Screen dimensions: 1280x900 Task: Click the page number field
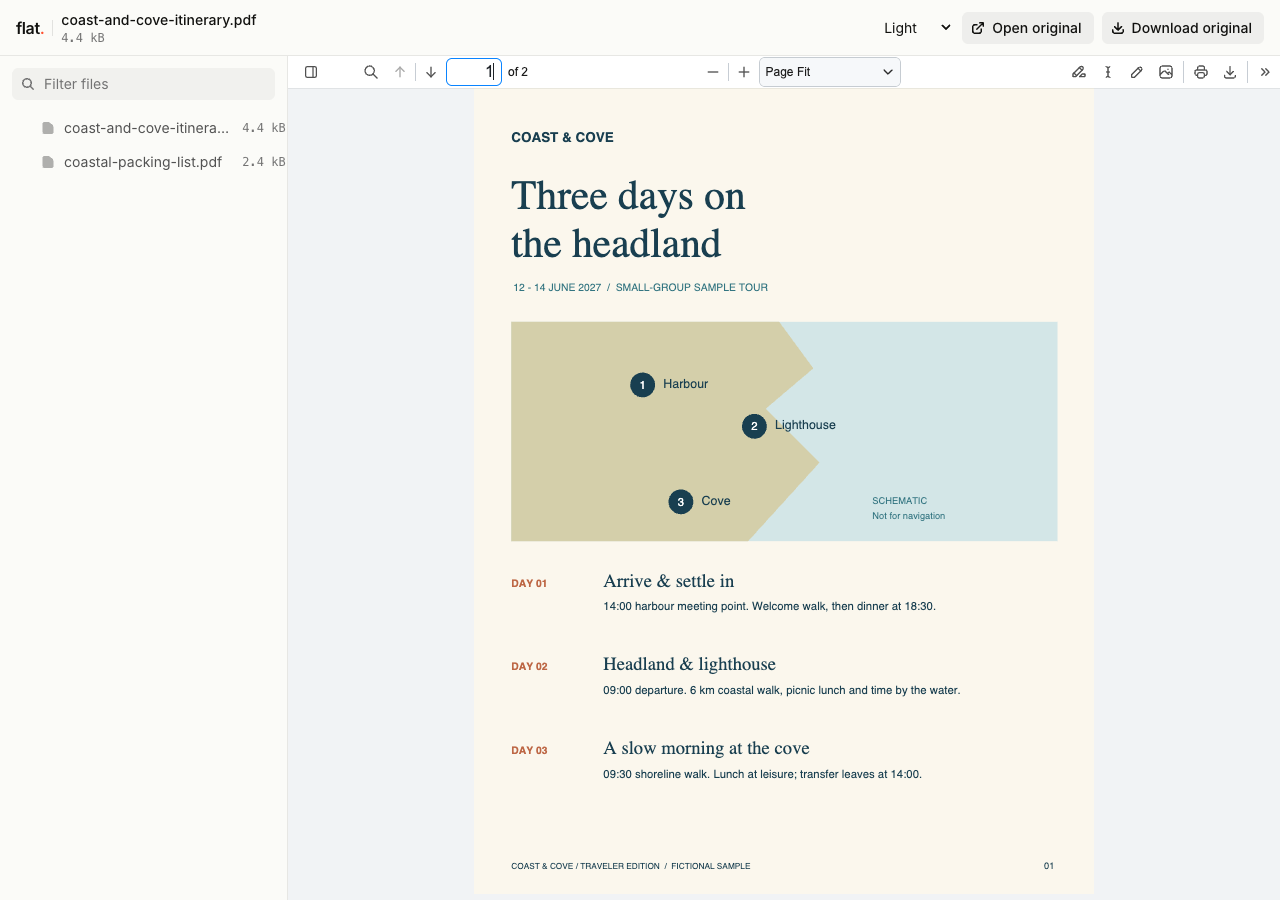pos(474,72)
